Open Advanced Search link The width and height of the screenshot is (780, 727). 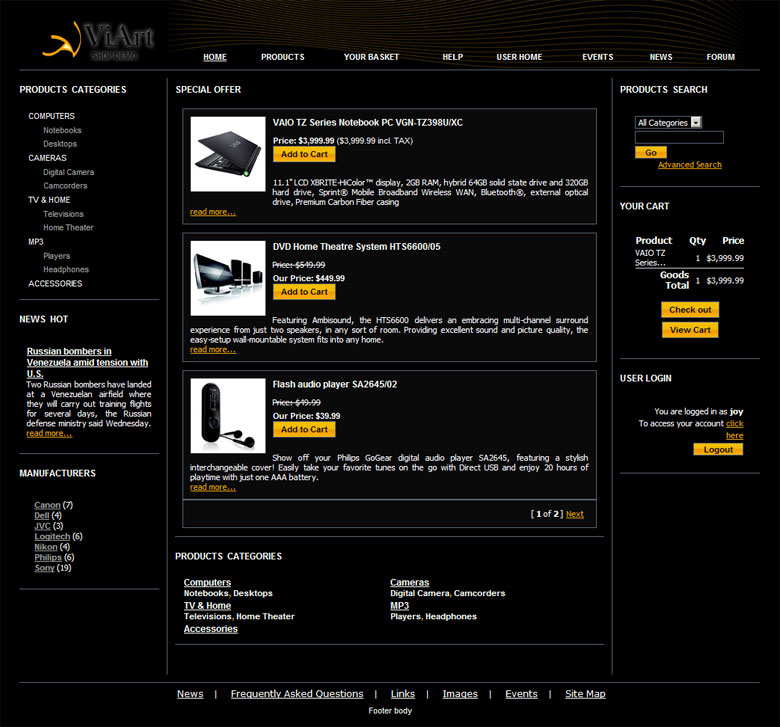pyautogui.click(x=689, y=165)
